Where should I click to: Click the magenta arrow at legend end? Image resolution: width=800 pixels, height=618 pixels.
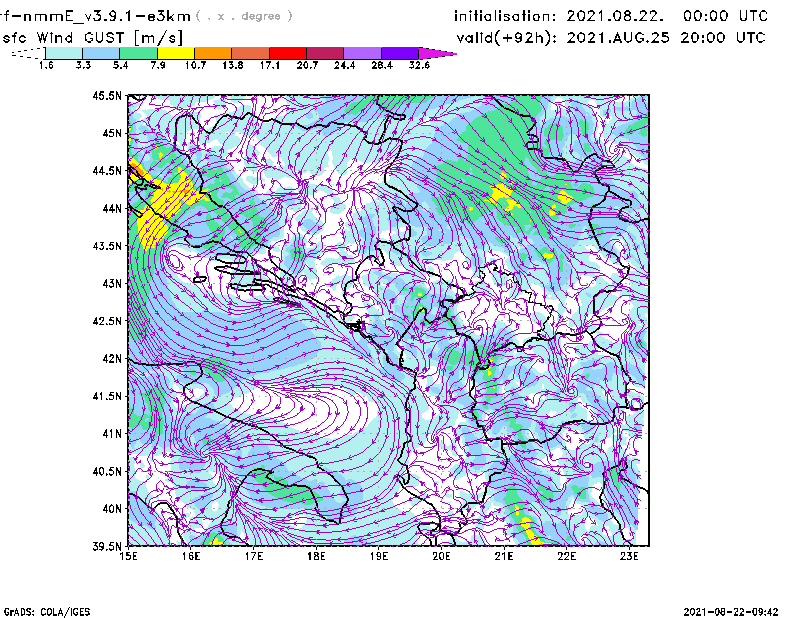tap(438, 53)
